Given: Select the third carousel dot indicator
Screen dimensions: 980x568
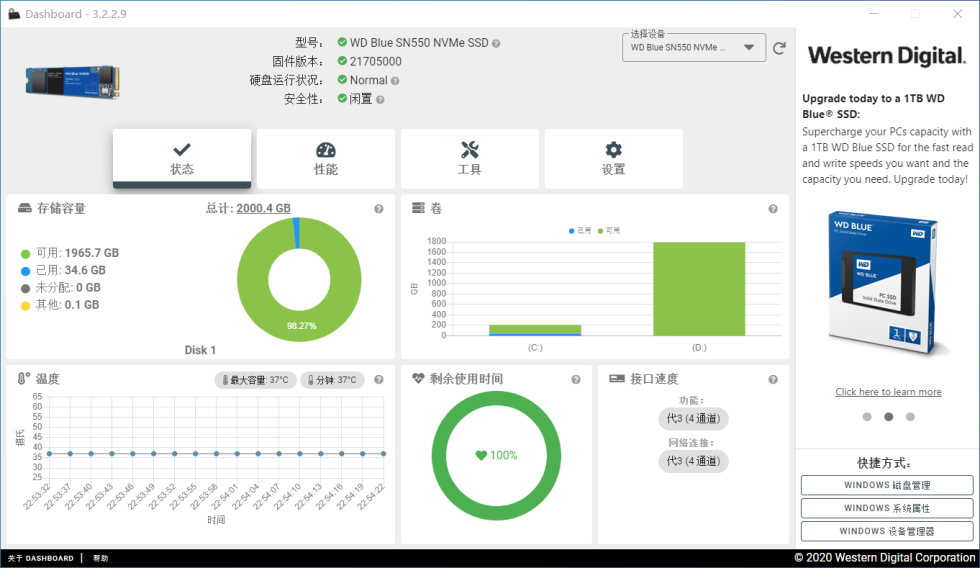Looking at the screenshot, I should tap(910, 417).
